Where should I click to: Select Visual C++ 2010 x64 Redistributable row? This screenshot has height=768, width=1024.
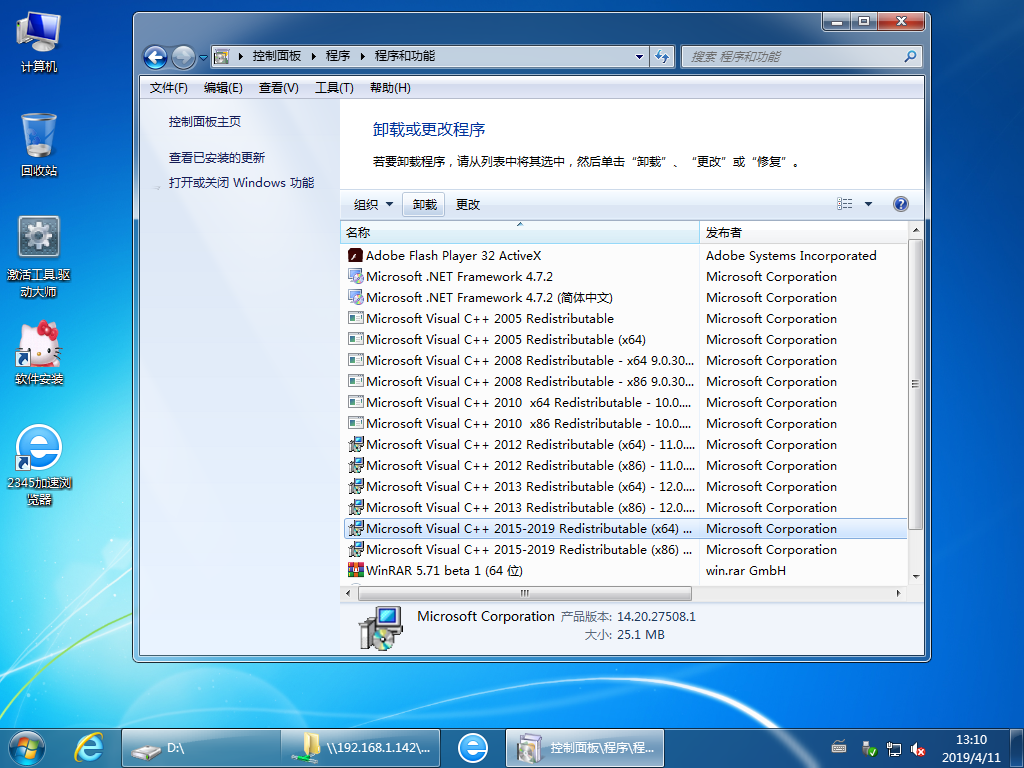625,402
